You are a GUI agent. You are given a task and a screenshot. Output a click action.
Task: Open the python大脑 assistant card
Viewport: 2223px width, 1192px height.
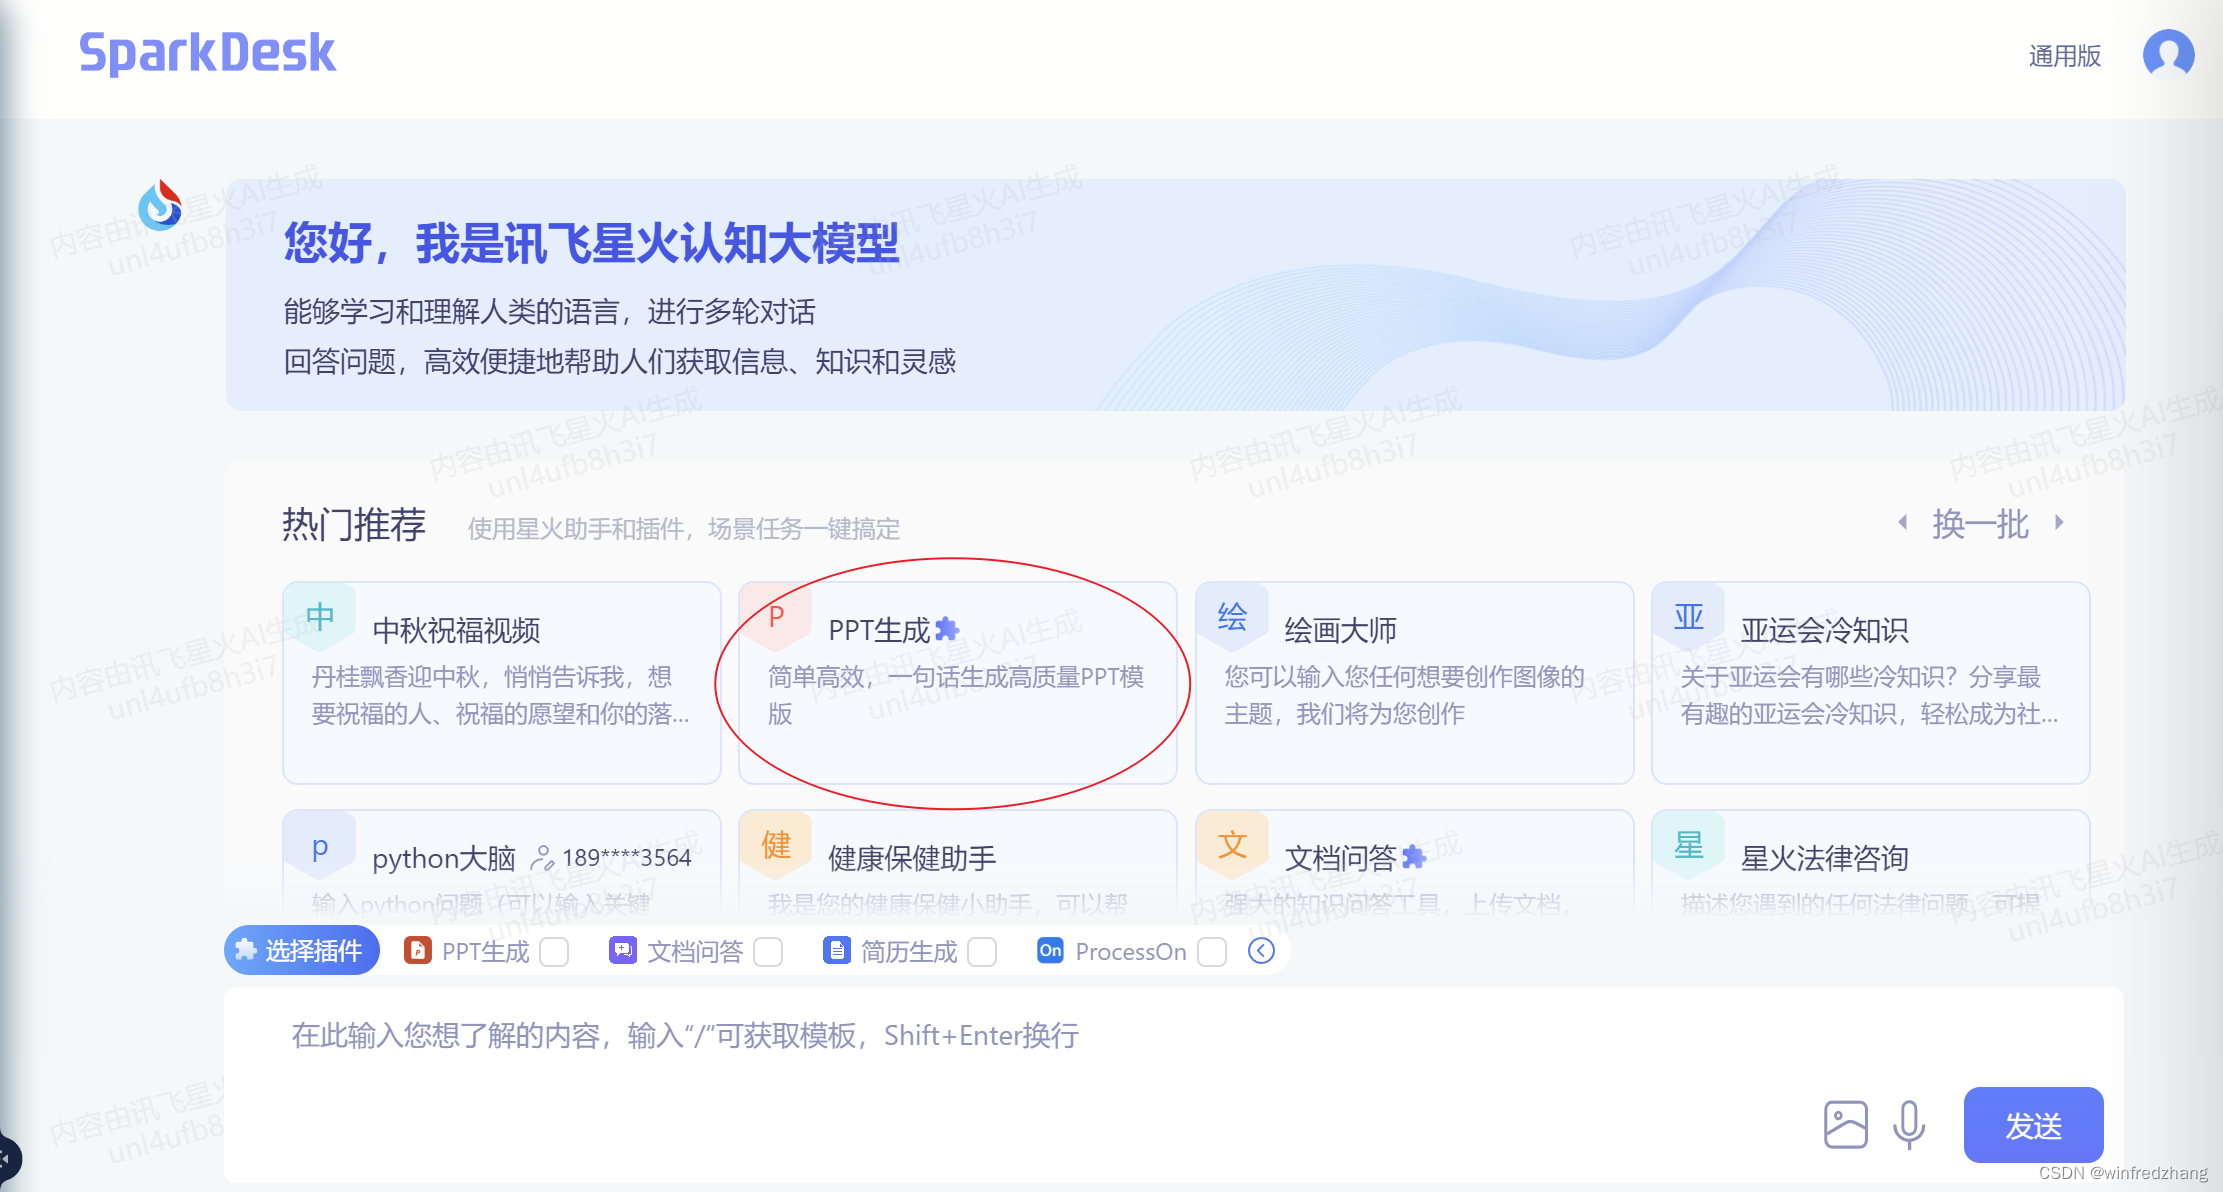pyautogui.click(x=502, y=865)
